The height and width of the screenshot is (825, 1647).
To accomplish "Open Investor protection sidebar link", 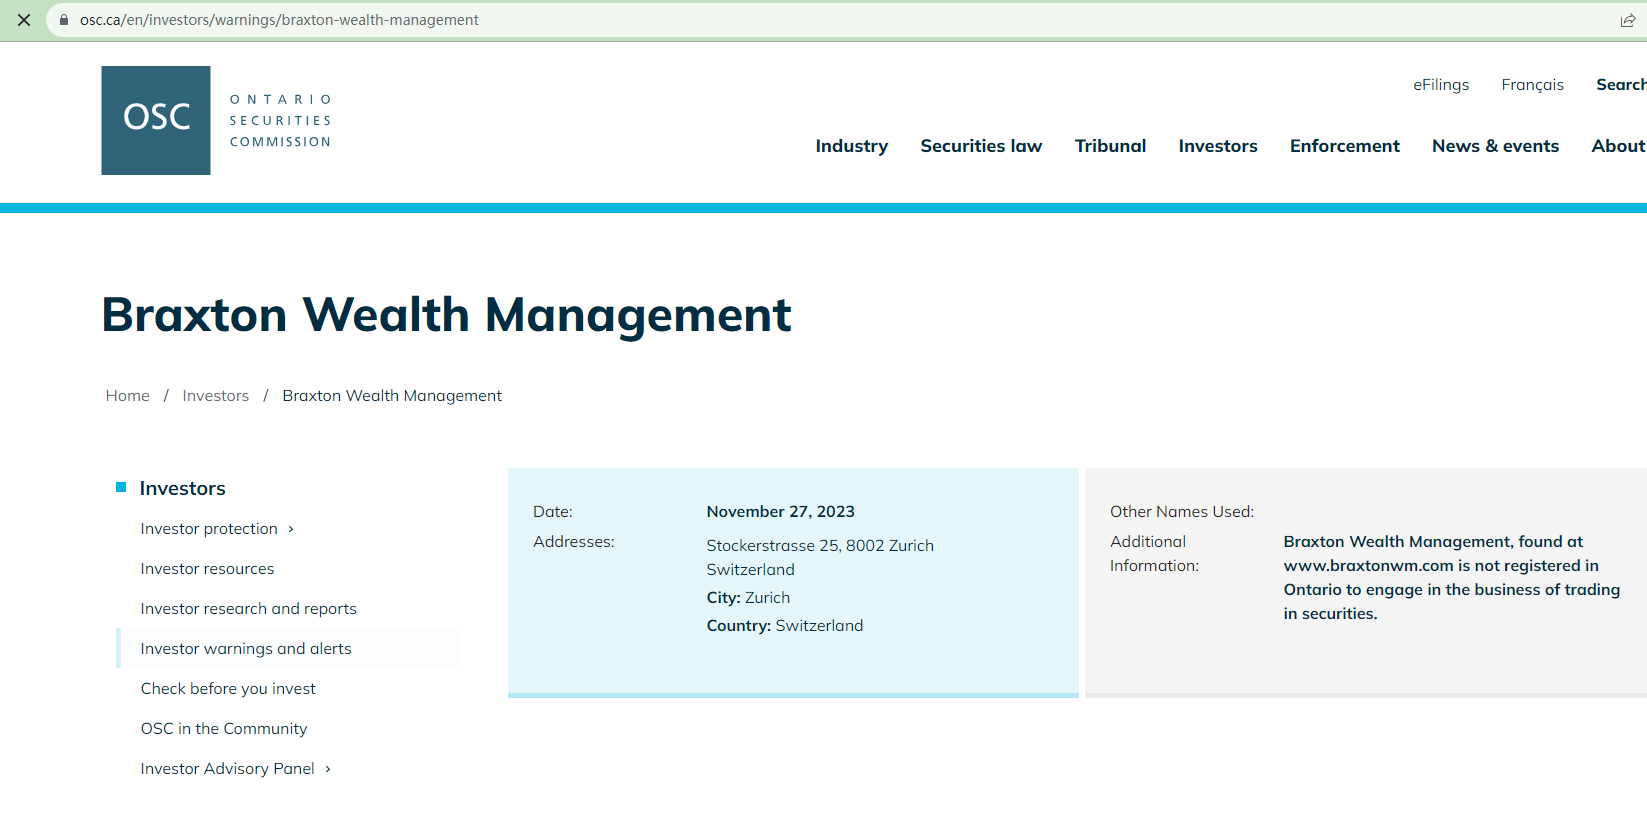I will click(209, 529).
